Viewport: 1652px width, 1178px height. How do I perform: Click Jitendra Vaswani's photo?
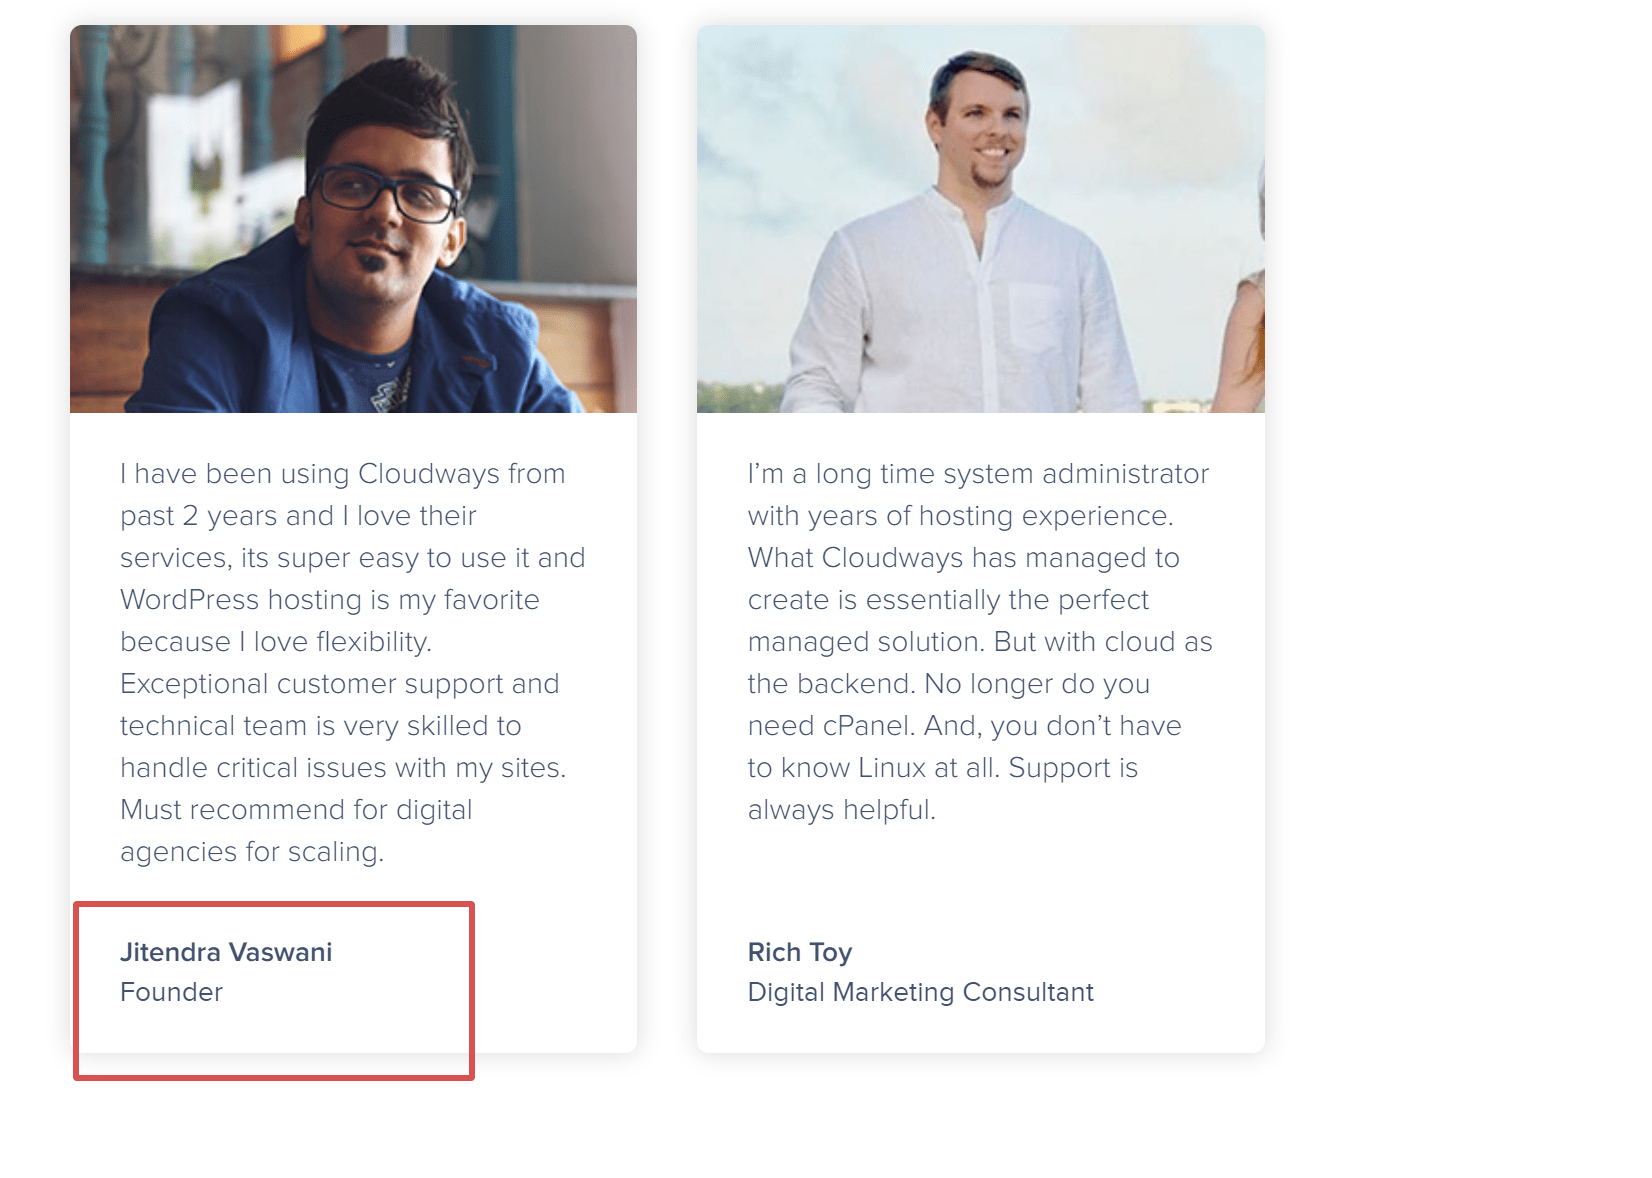(x=353, y=219)
